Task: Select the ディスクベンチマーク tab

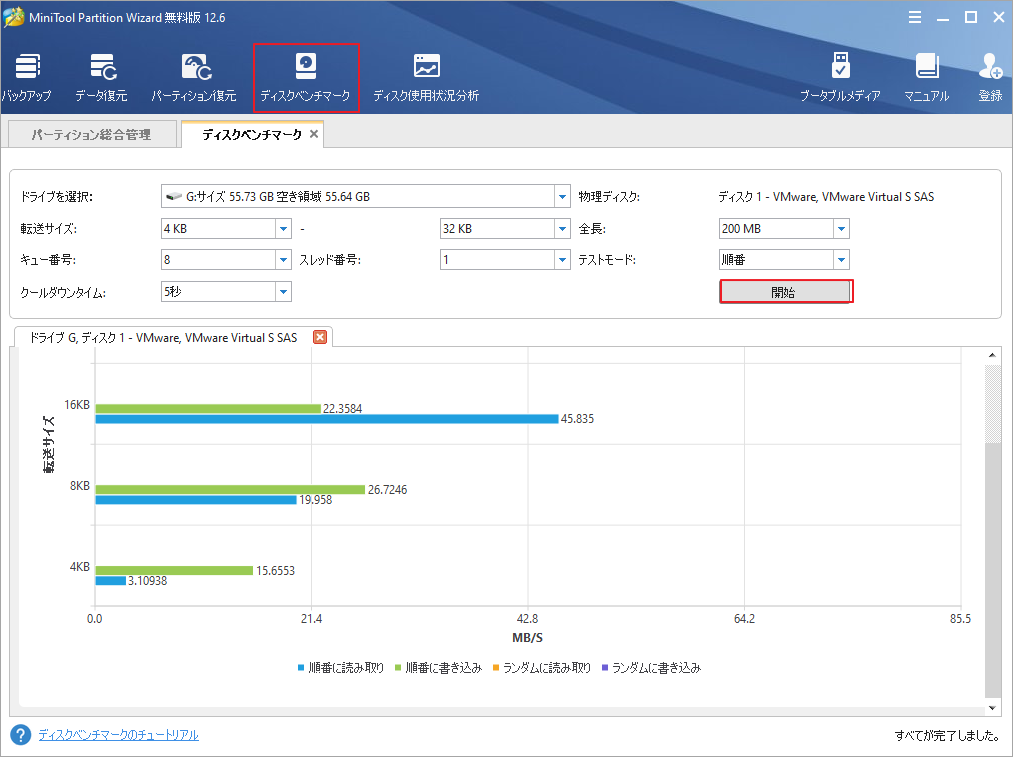Action: coord(252,134)
